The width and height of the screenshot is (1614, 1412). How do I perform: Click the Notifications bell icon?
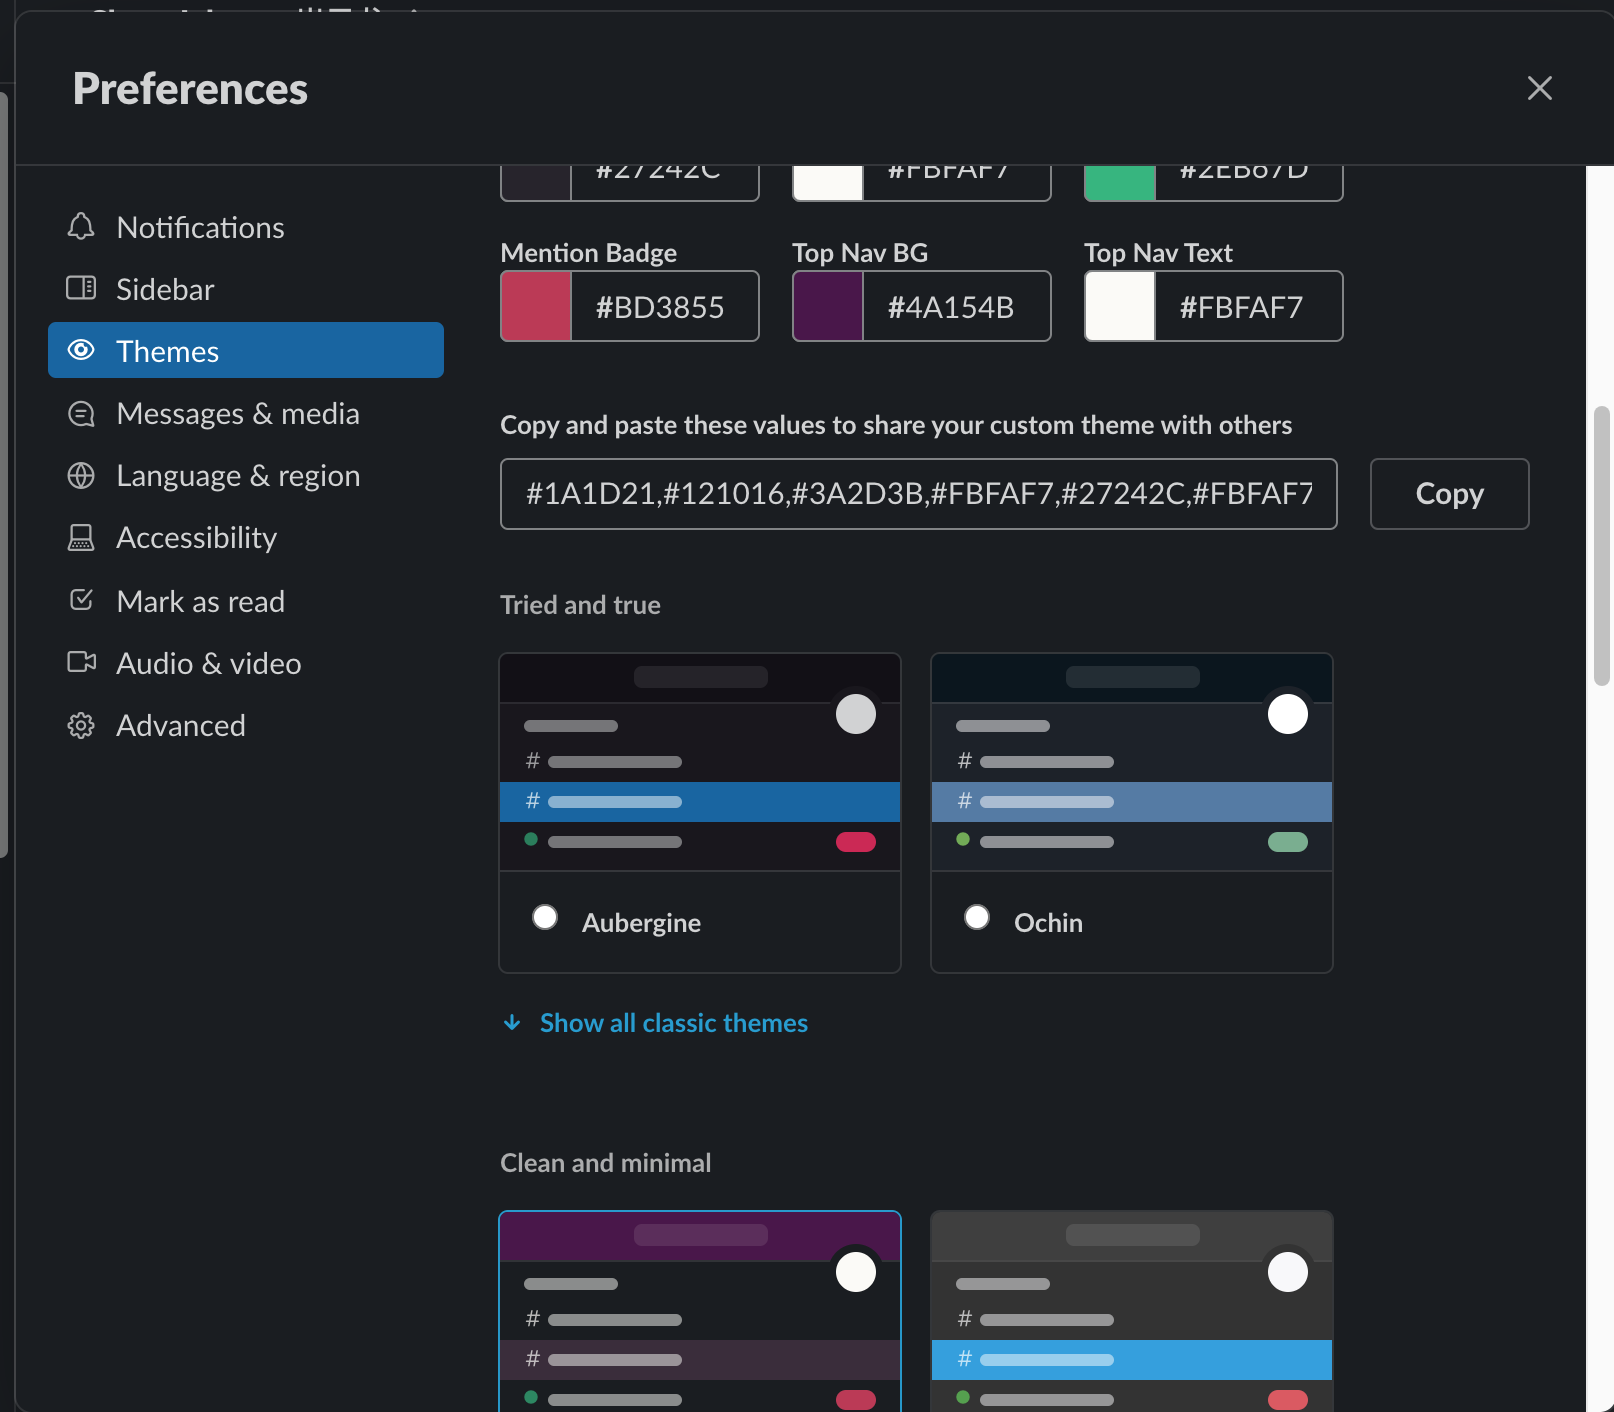pyautogui.click(x=81, y=227)
